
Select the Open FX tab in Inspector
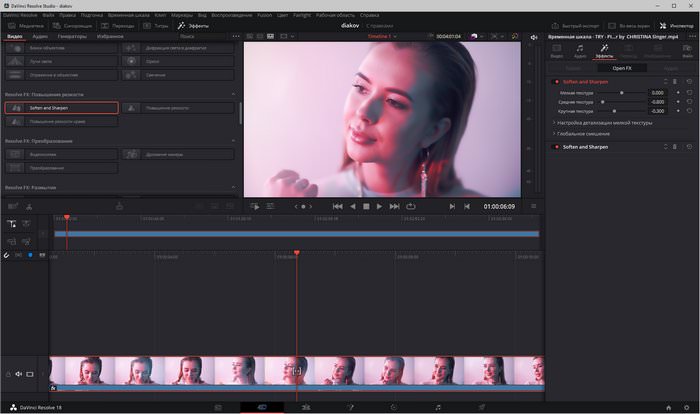pyautogui.click(x=620, y=68)
